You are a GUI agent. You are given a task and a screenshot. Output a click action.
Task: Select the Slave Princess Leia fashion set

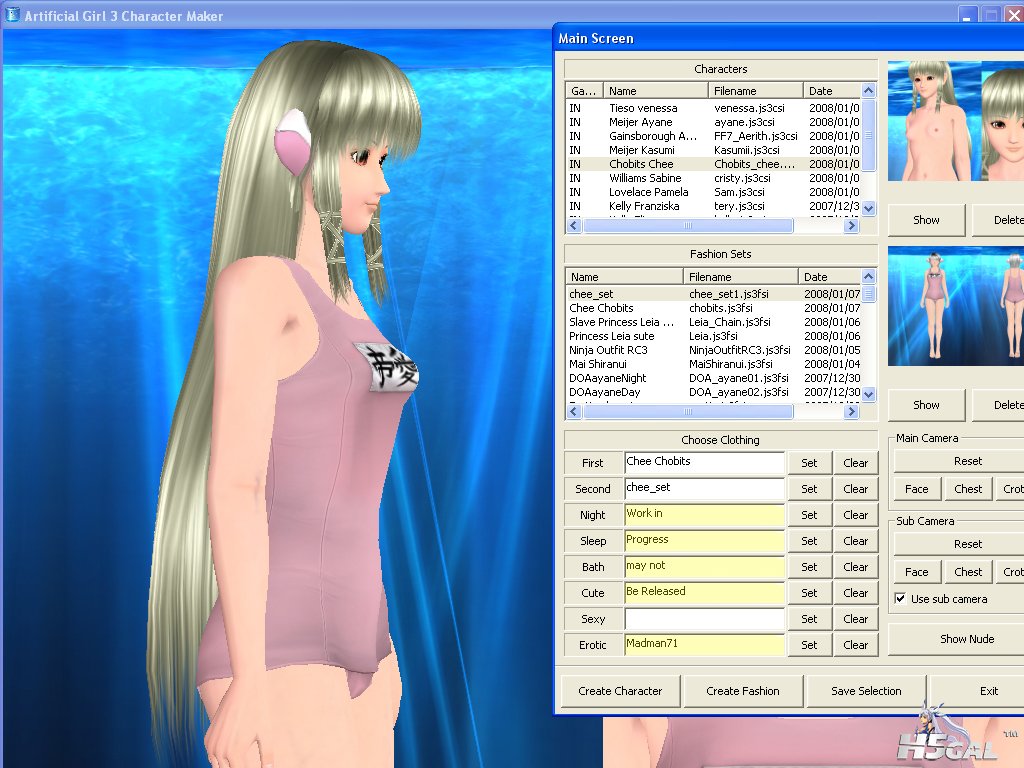click(x=714, y=322)
